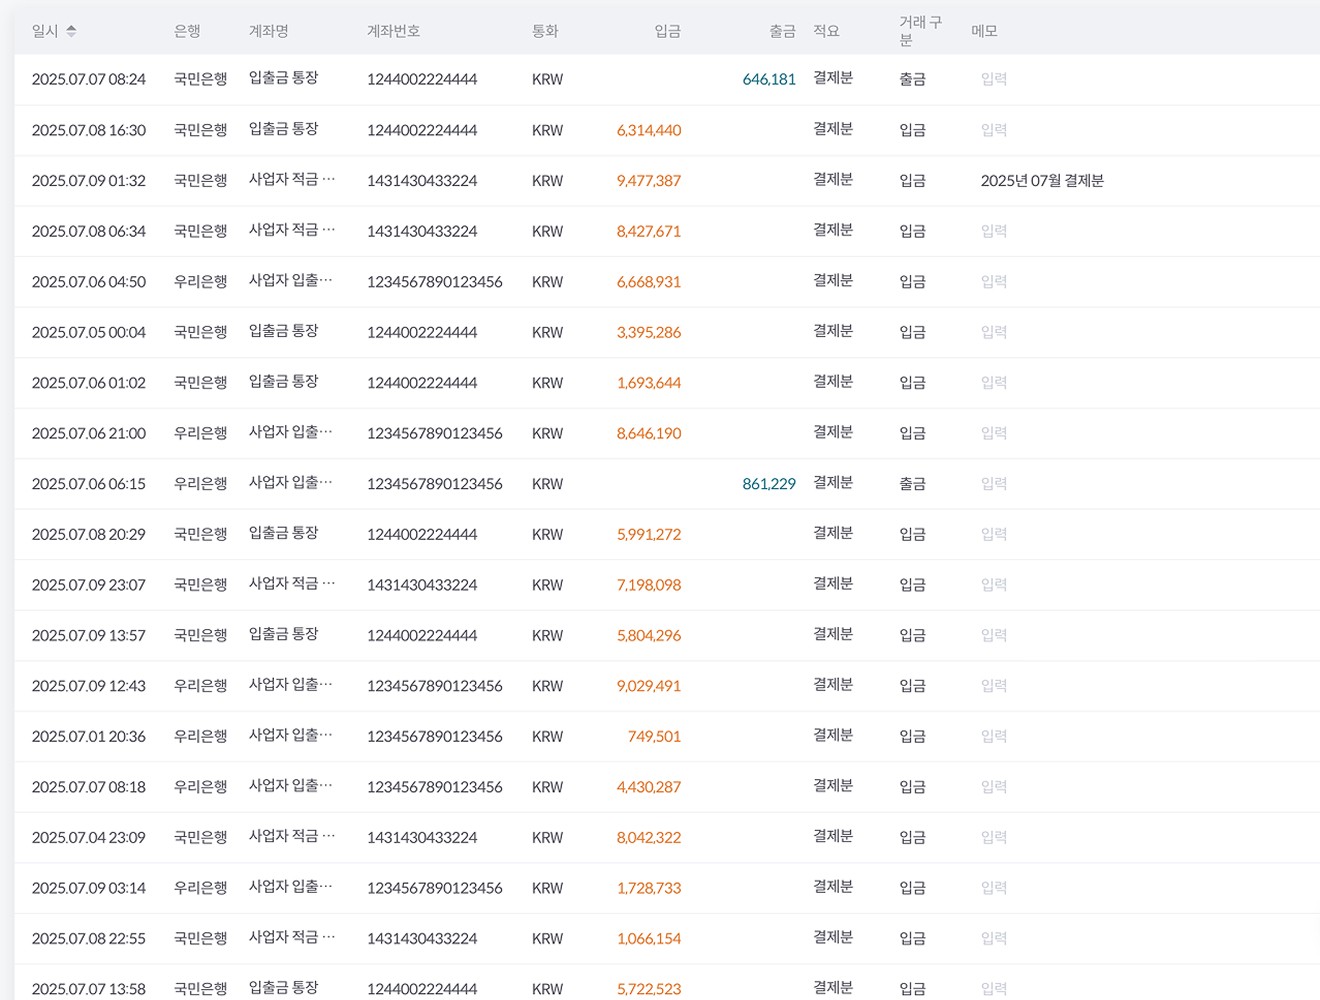1320x1000 pixels.
Task: Expand the 2025.07.06 21:00 account name ellipsis
Action: click(x=330, y=432)
